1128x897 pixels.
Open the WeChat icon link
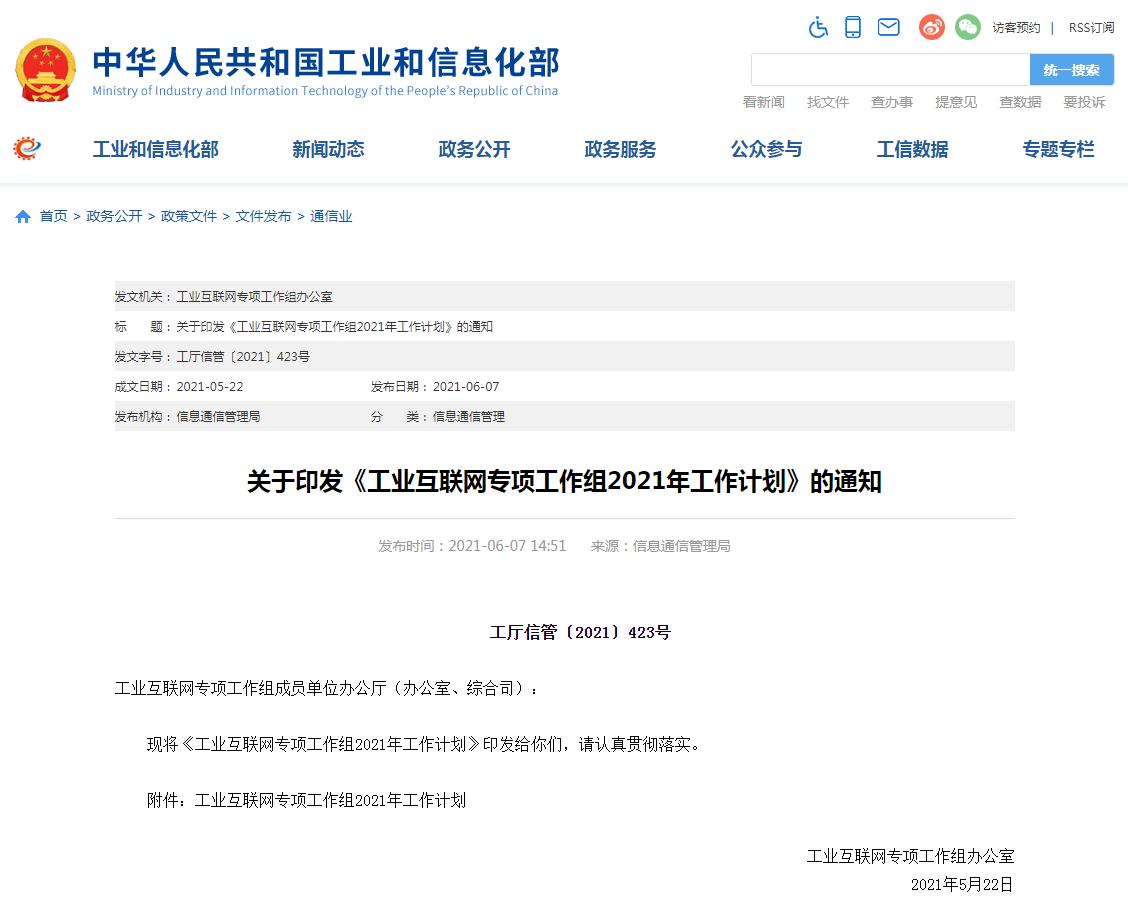point(967,27)
